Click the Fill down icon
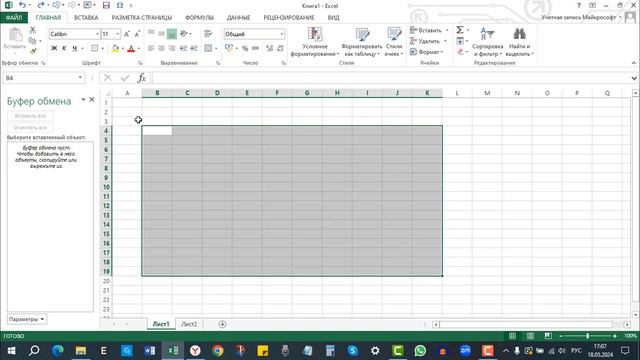 point(460,41)
